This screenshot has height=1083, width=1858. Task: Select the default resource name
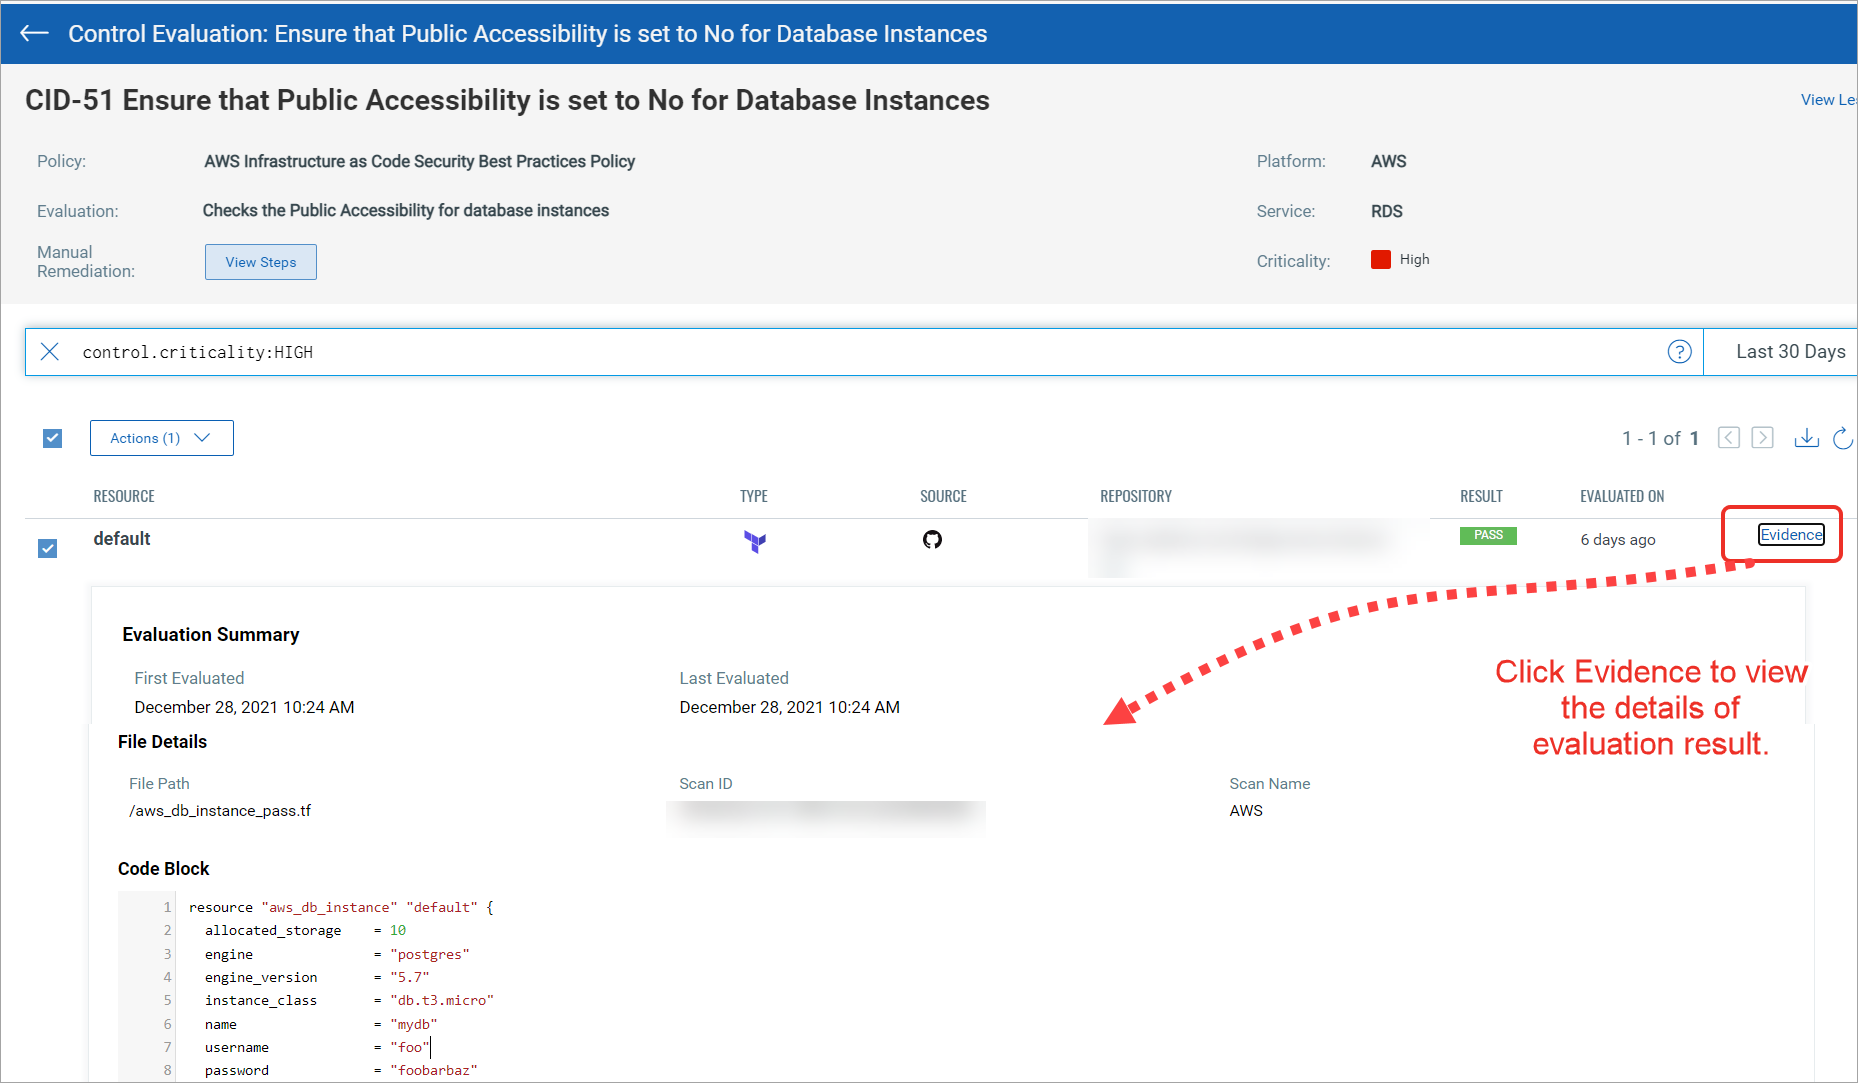click(x=122, y=539)
